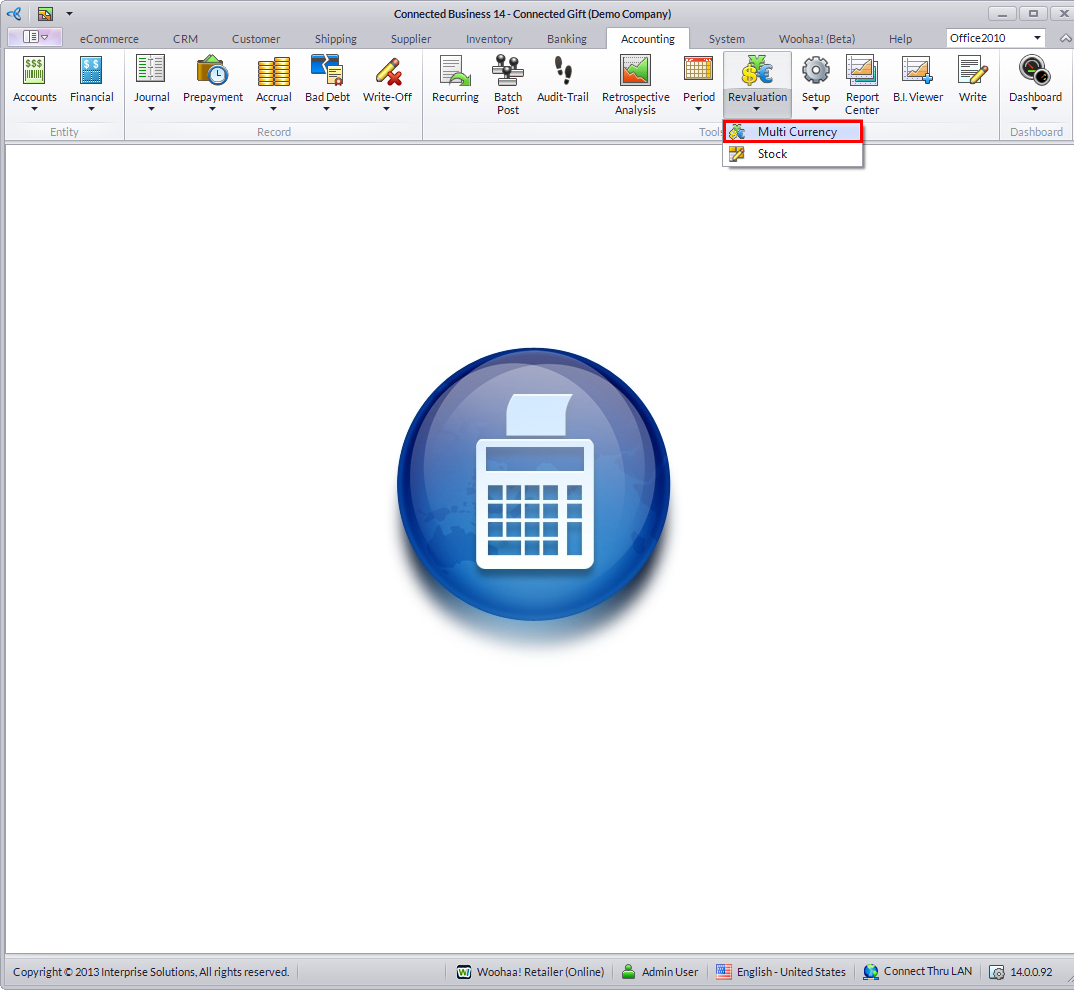Click the Journal ledger icon
Screen dimensions: 1074x990
tap(151, 70)
